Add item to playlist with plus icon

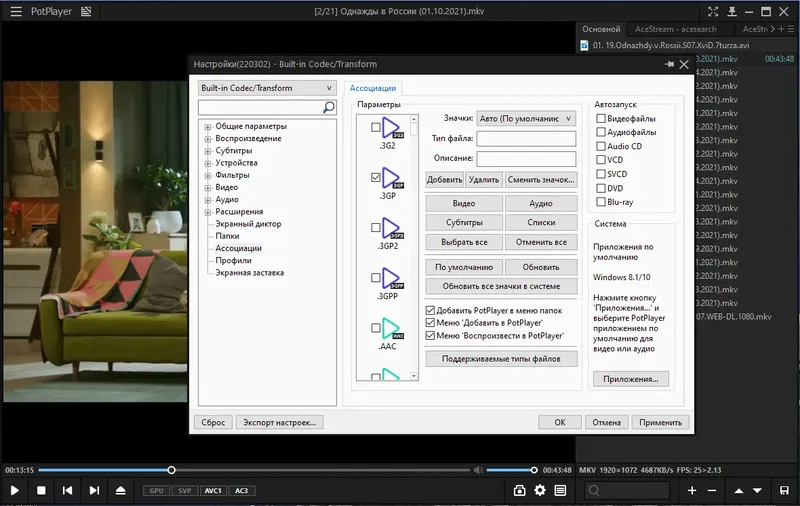click(692, 490)
